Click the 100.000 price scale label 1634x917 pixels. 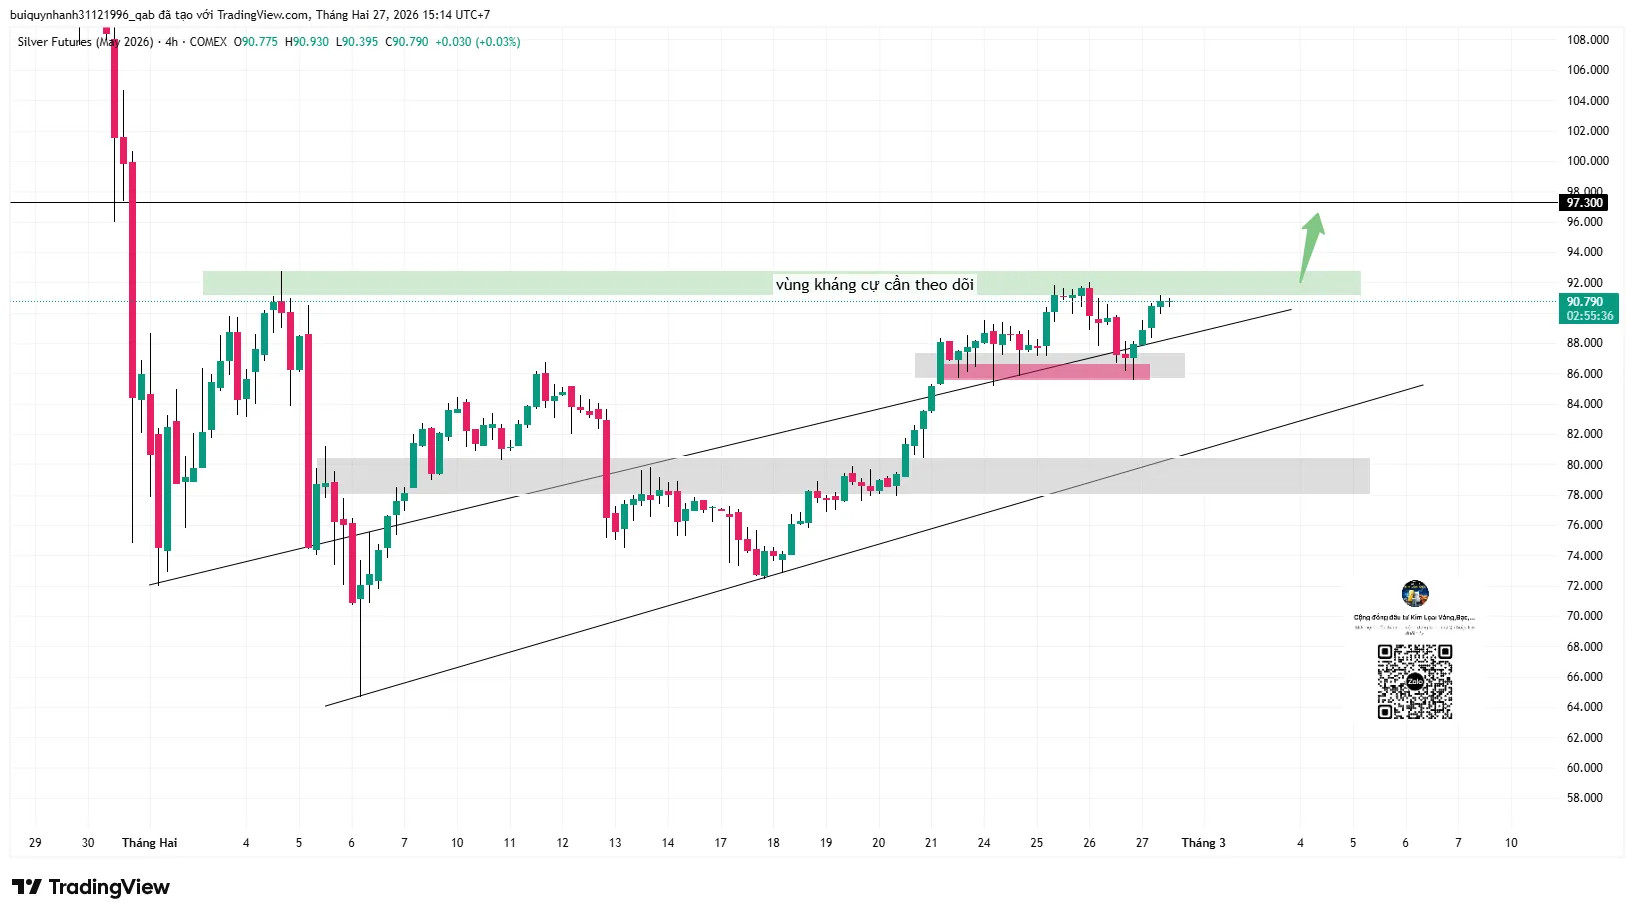point(1587,161)
